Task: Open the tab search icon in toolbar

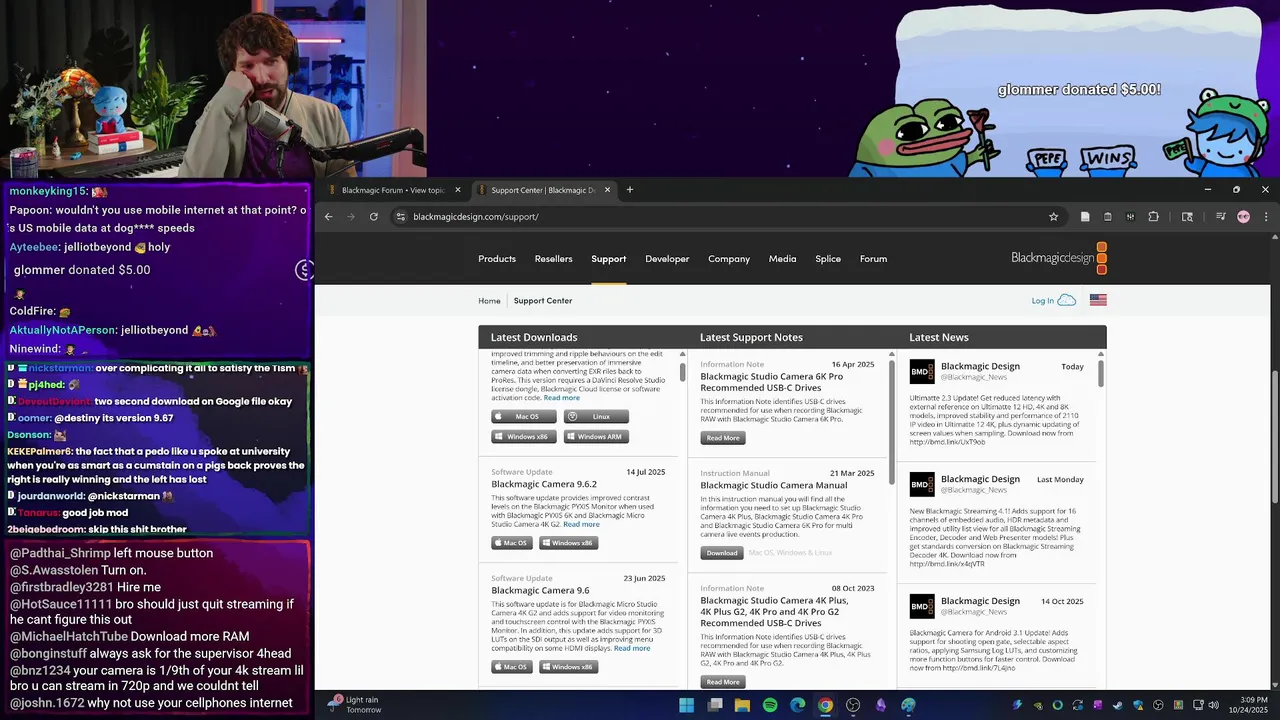Action: tap(1187, 217)
